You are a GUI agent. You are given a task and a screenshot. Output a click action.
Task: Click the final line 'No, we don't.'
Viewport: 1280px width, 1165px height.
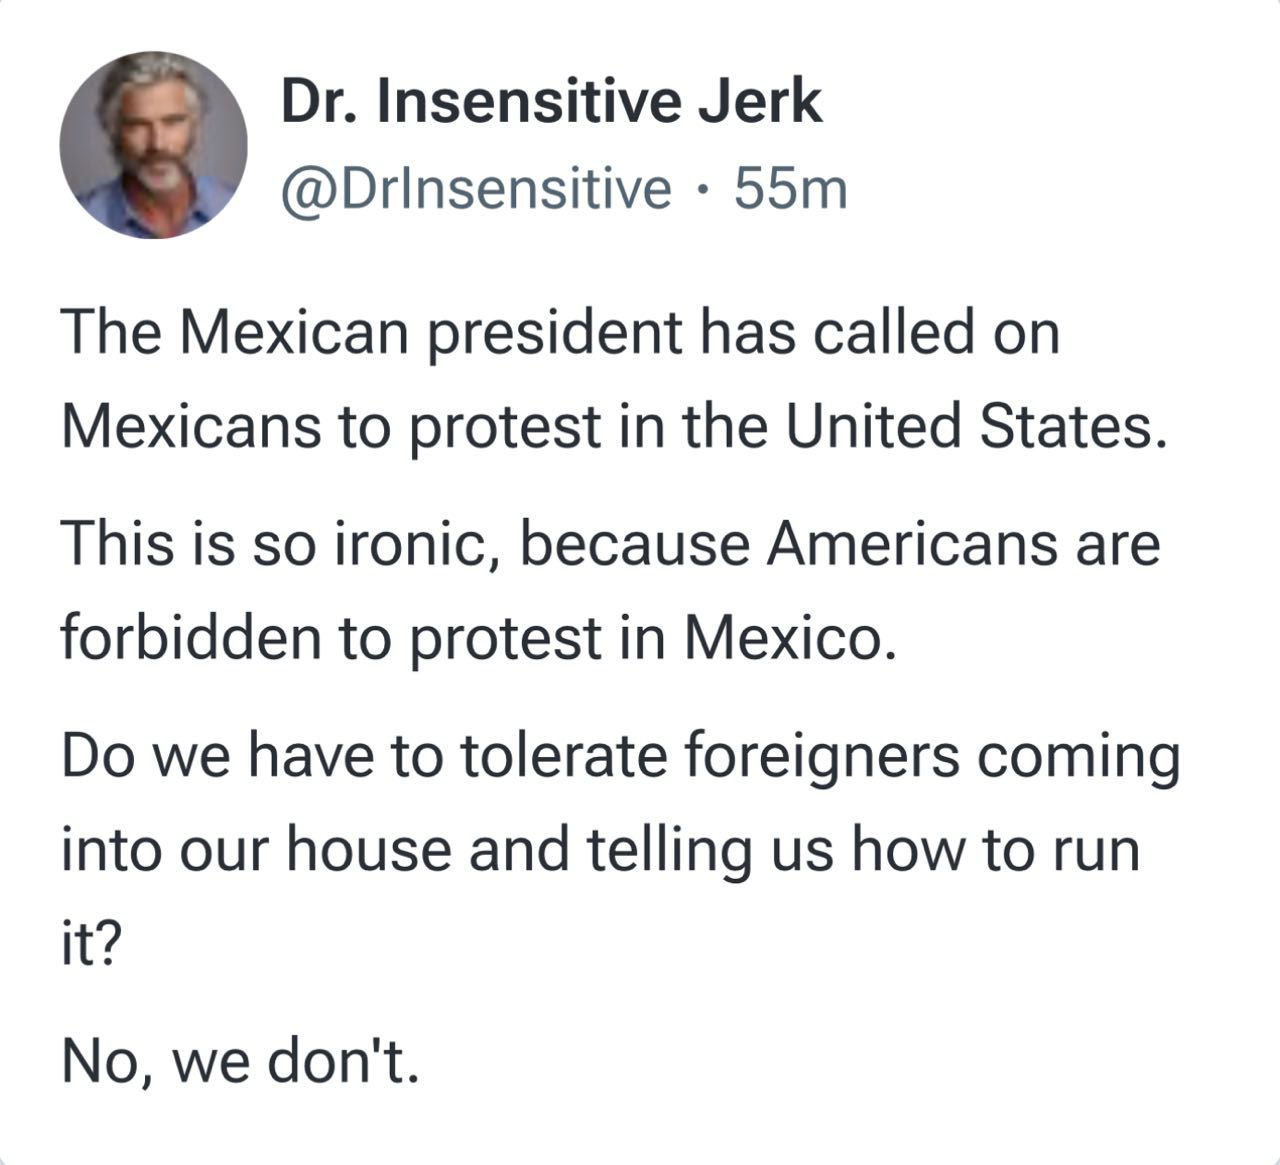[x=240, y=1062]
